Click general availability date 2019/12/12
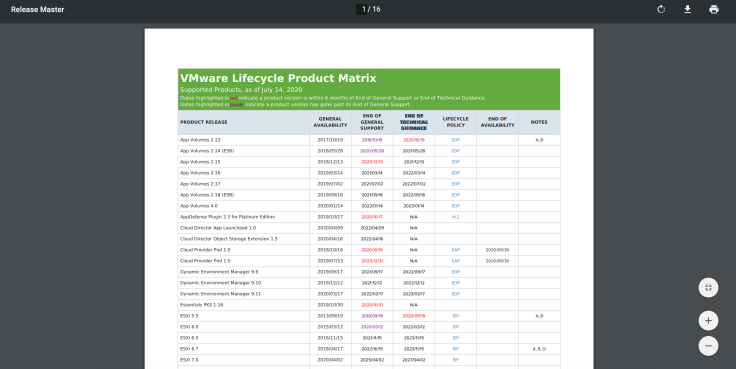 pyautogui.click(x=330, y=283)
